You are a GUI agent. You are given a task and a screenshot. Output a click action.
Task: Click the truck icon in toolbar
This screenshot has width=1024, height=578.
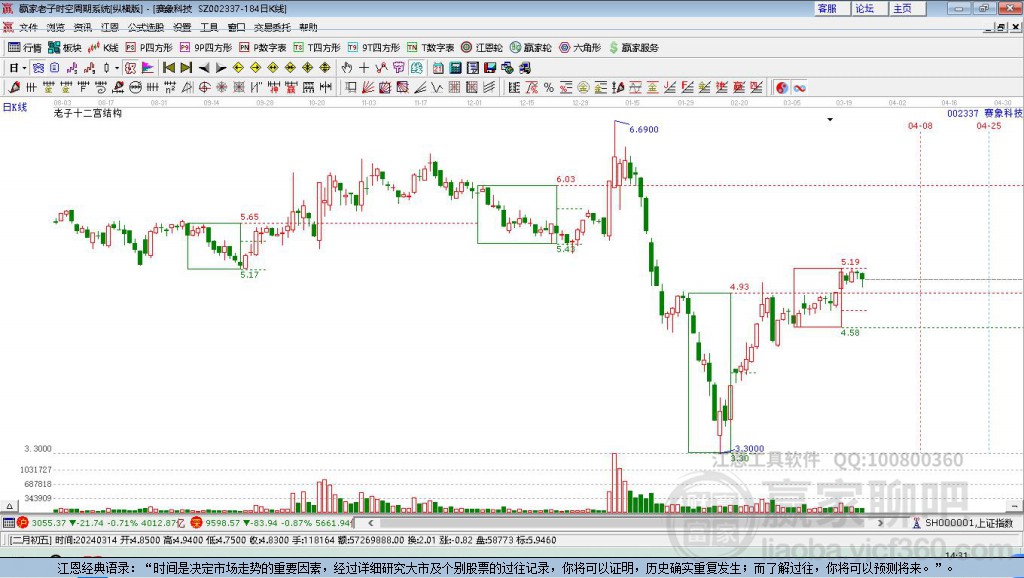pyautogui.click(x=524, y=68)
